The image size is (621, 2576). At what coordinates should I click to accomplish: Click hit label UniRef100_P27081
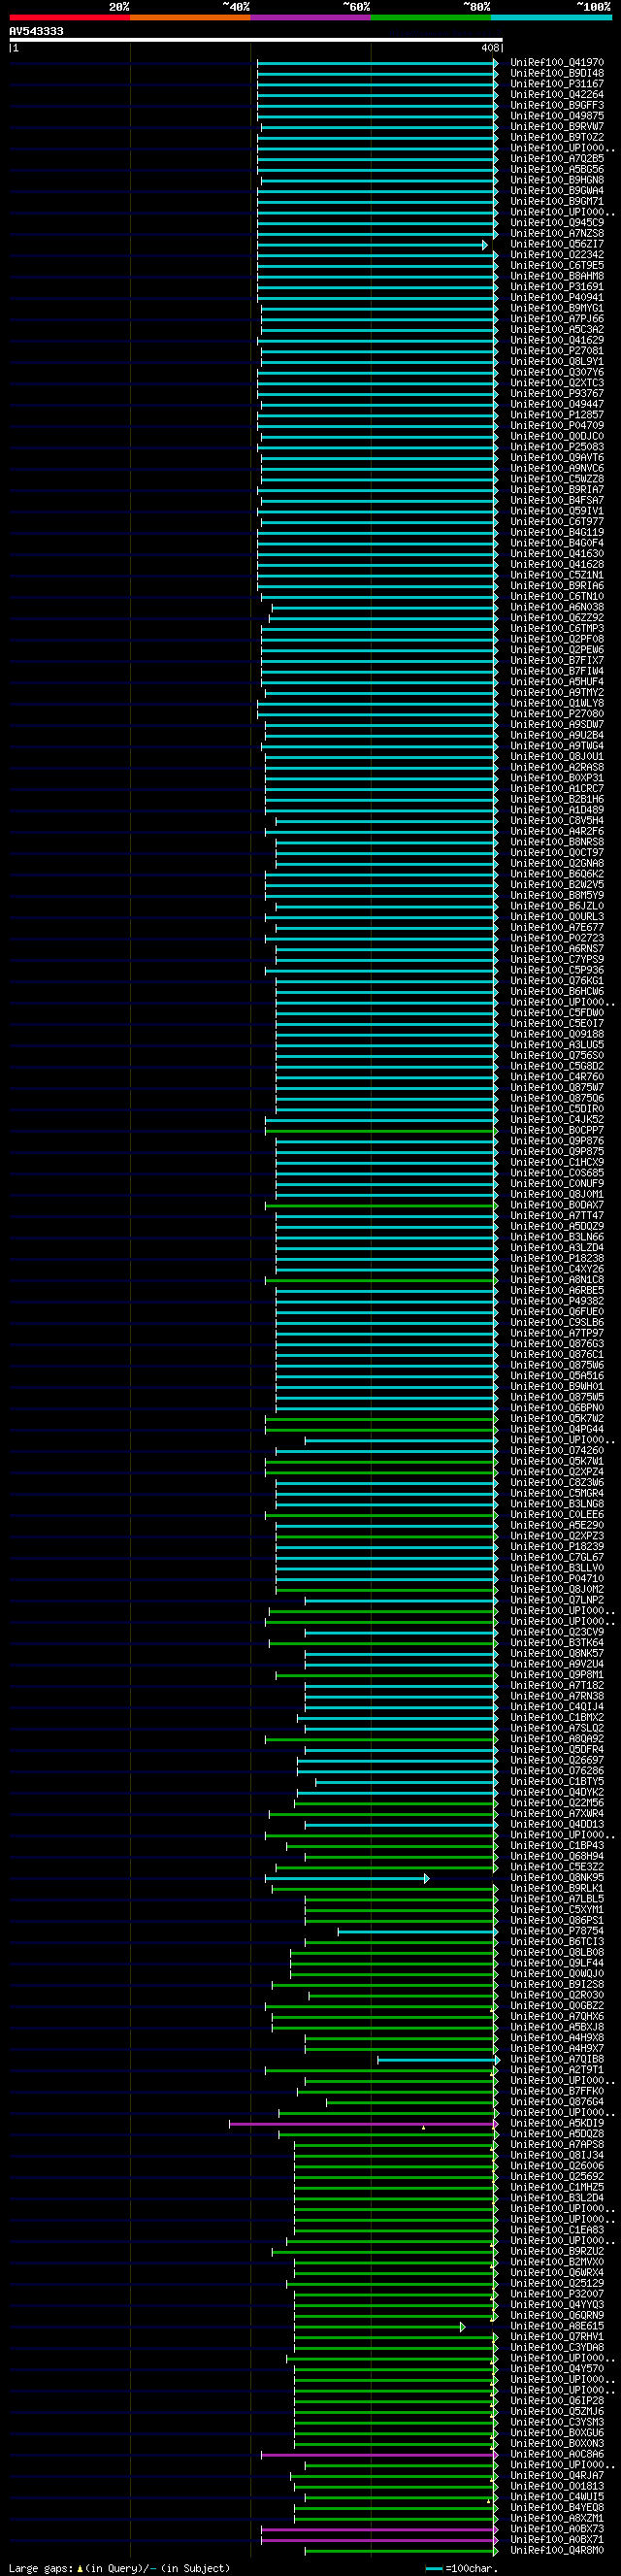tap(557, 351)
